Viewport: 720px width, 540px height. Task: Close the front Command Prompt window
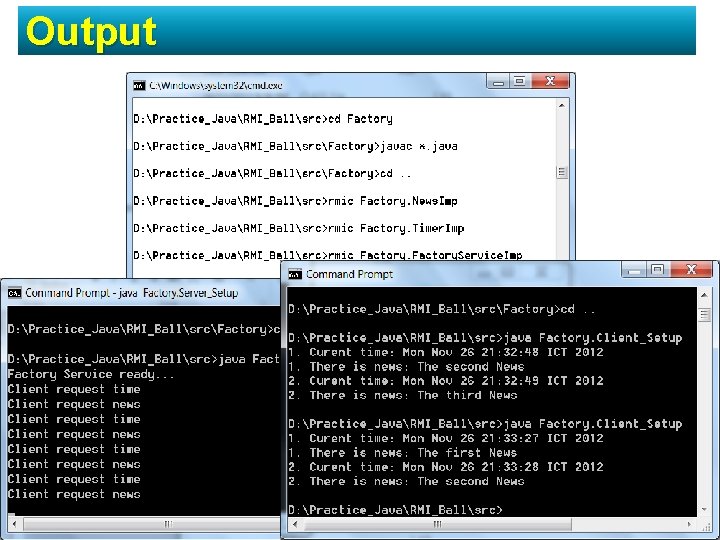click(692, 270)
